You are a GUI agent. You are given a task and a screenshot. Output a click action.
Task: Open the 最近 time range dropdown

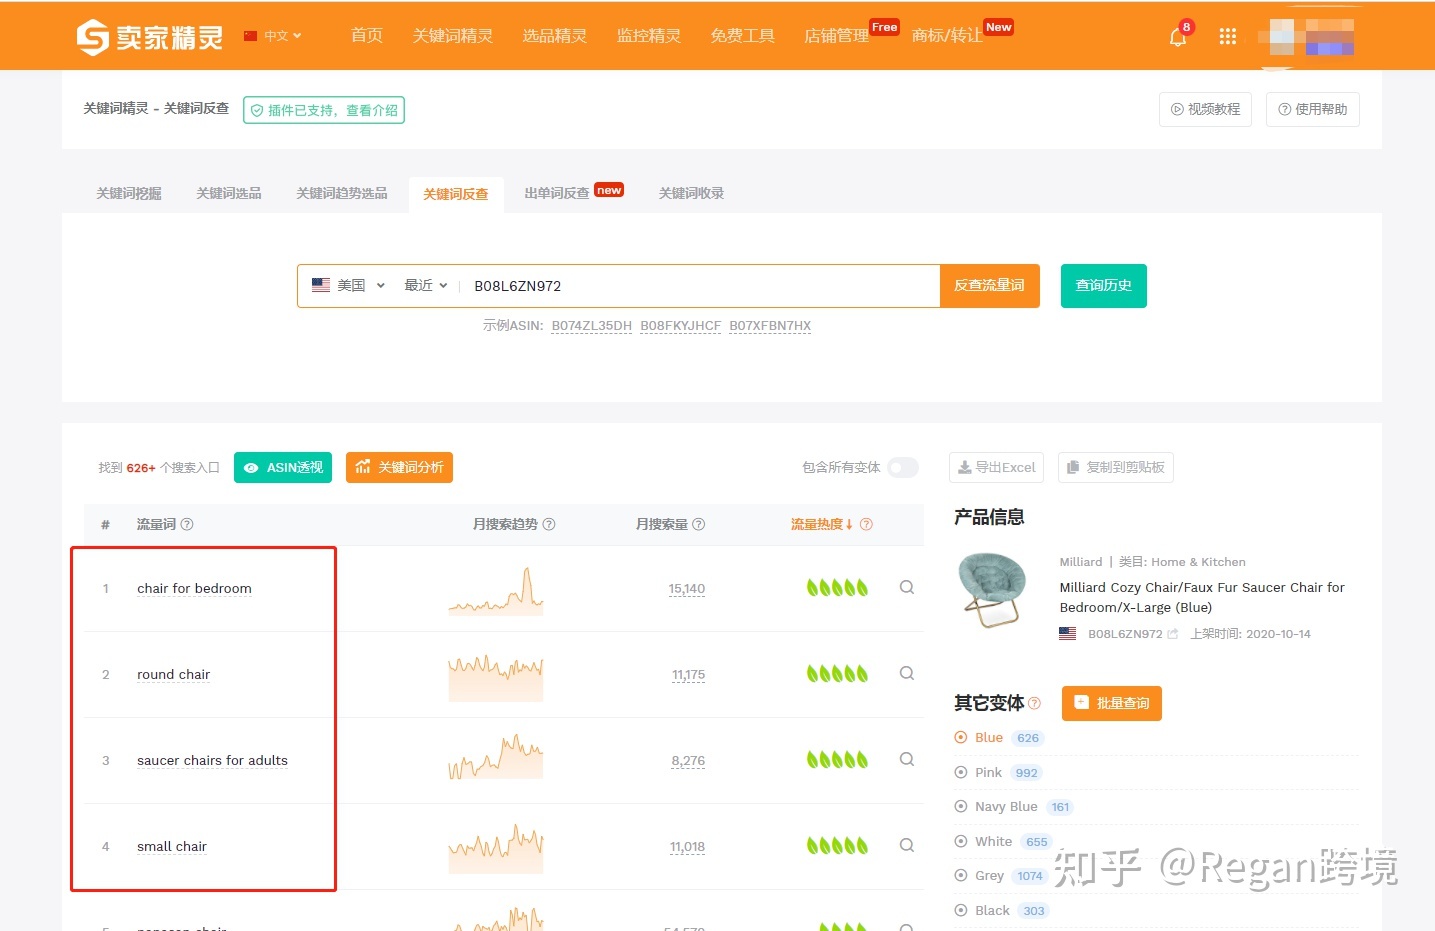426,286
